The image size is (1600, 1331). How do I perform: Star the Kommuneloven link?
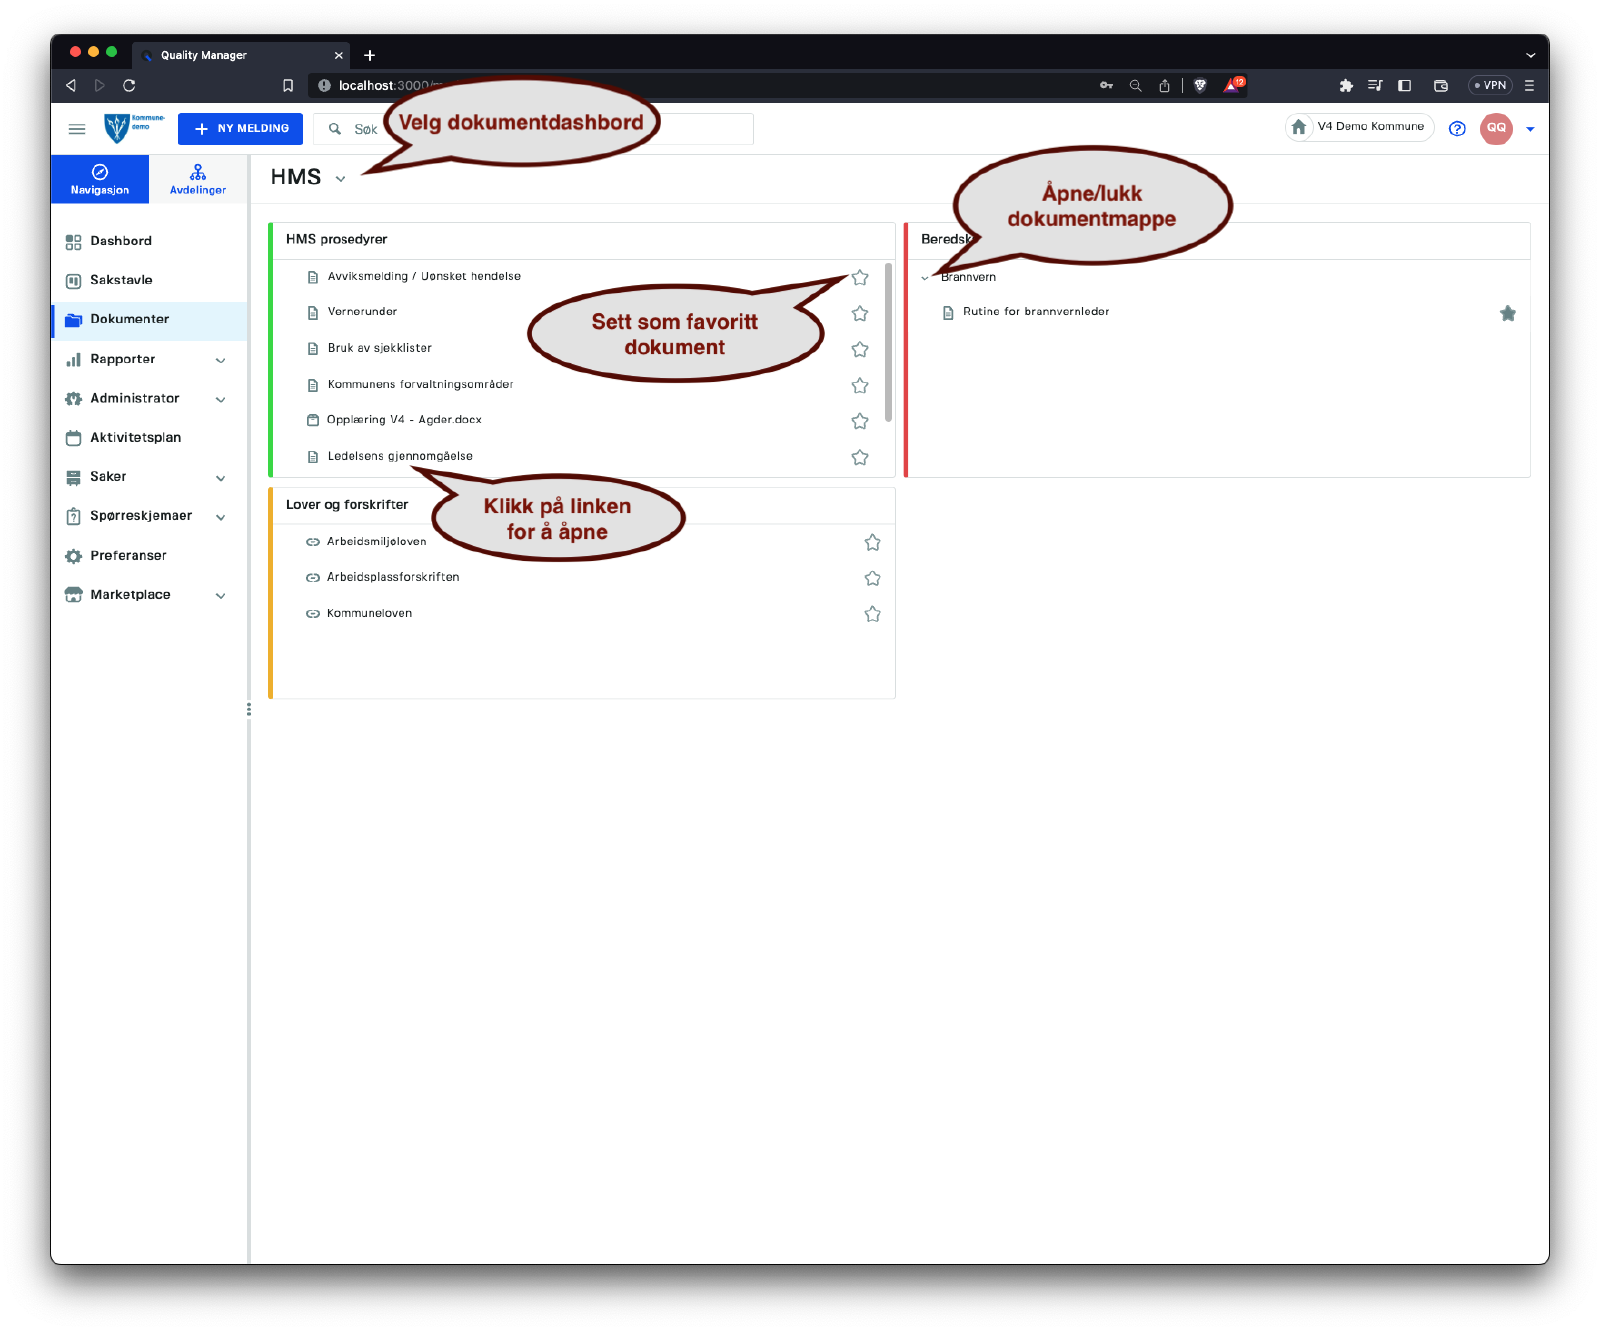click(872, 614)
